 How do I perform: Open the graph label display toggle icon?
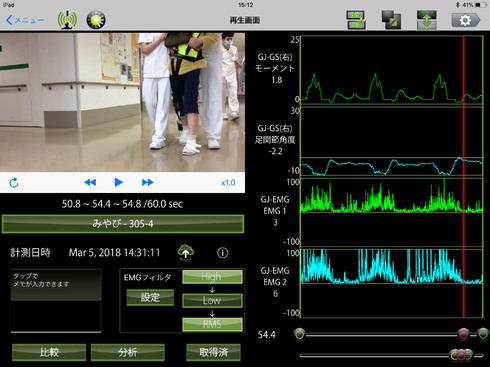click(x=356, y=20)
